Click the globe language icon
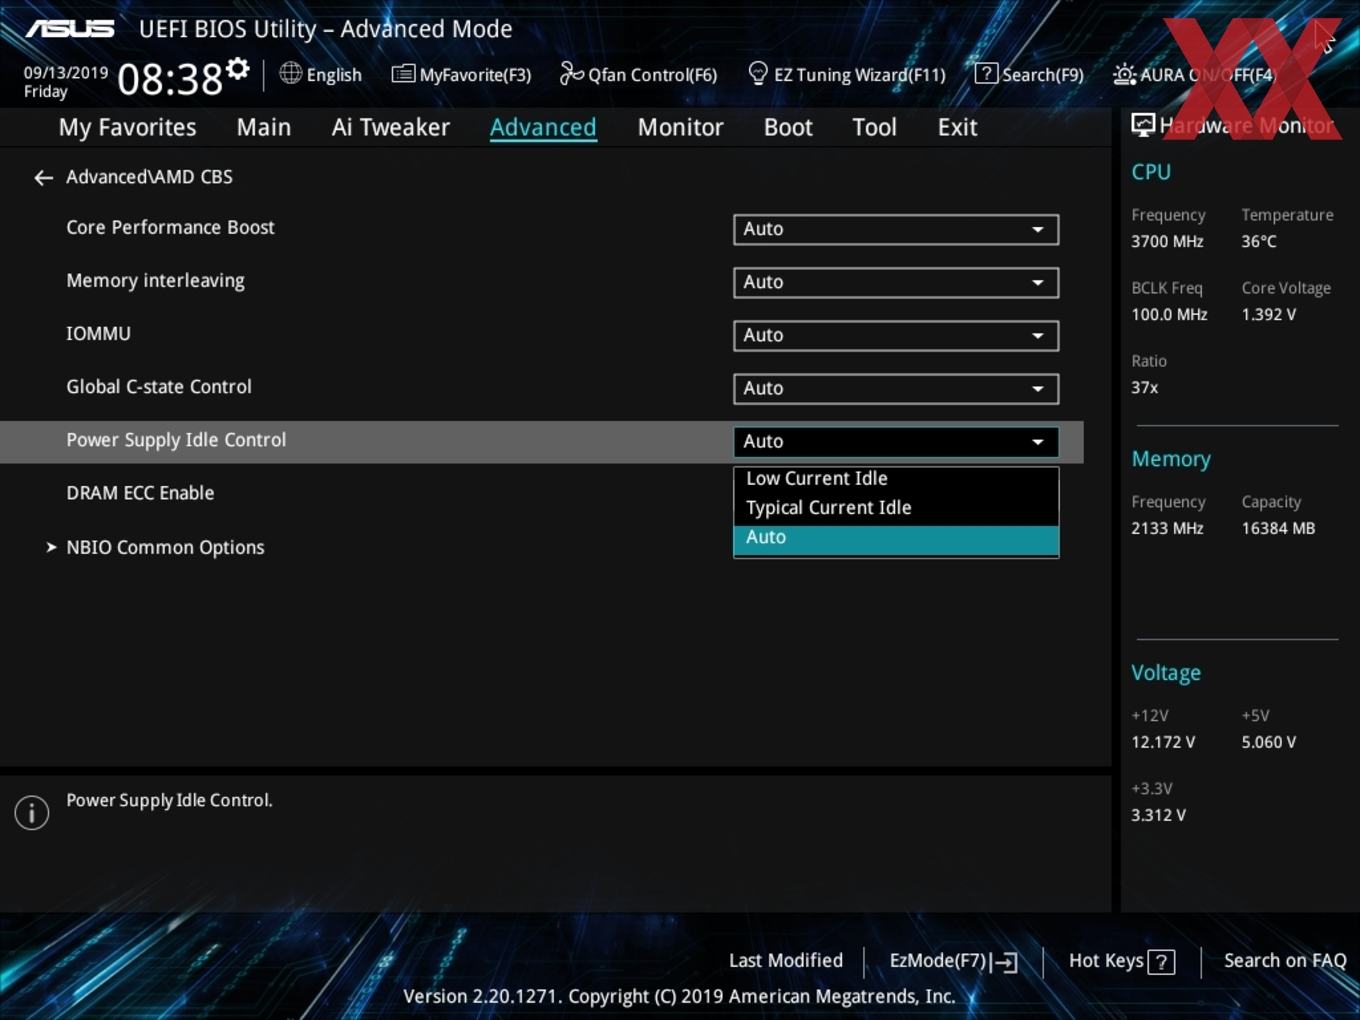The height and width of the screenshot is (1020, 1360). point(290,73)
